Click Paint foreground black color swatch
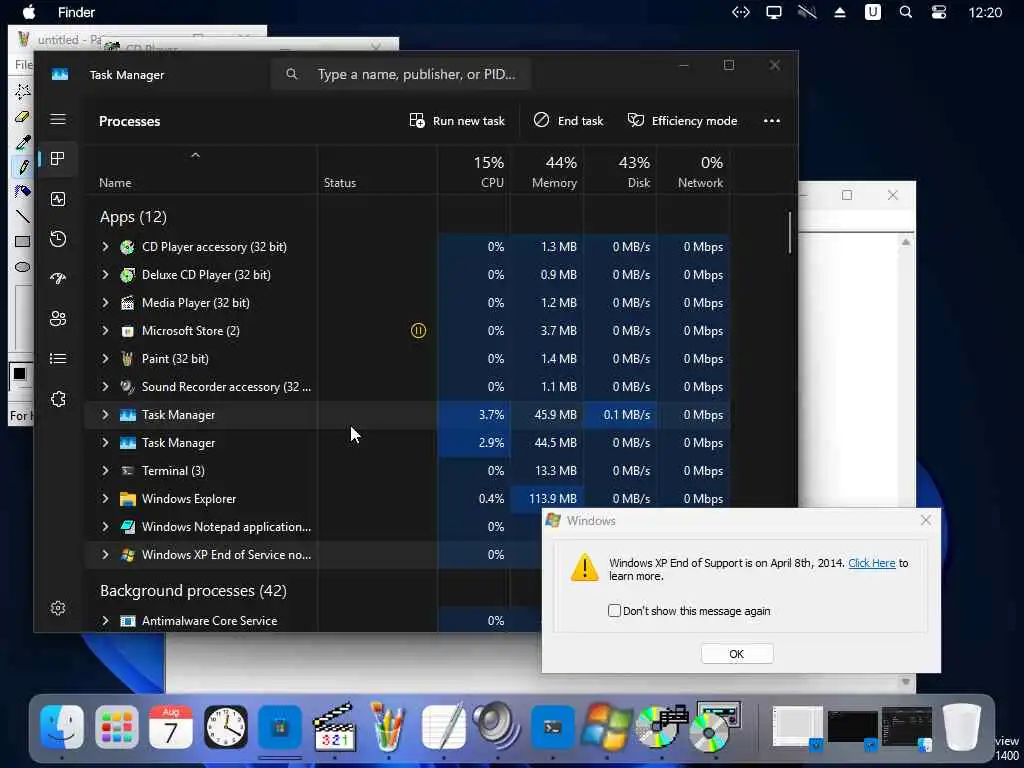Screen dimensions: 1024x768 point(20,374)
